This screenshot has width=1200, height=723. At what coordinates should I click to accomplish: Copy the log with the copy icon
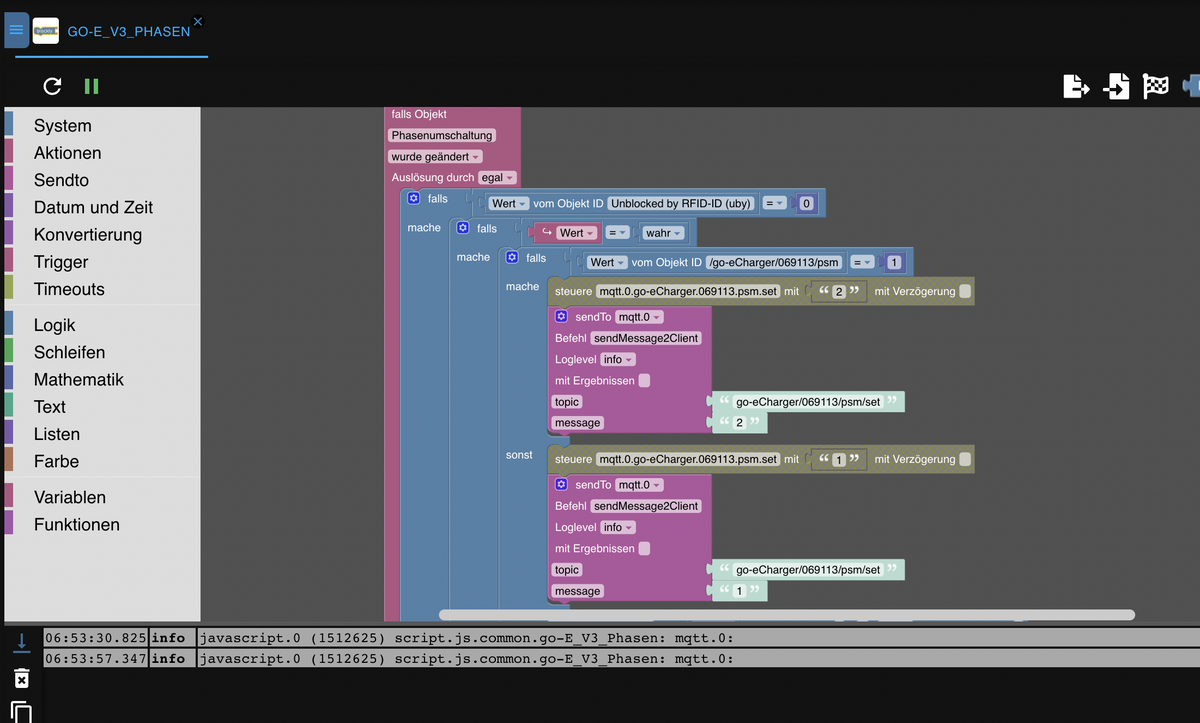(x=22, y=712)
